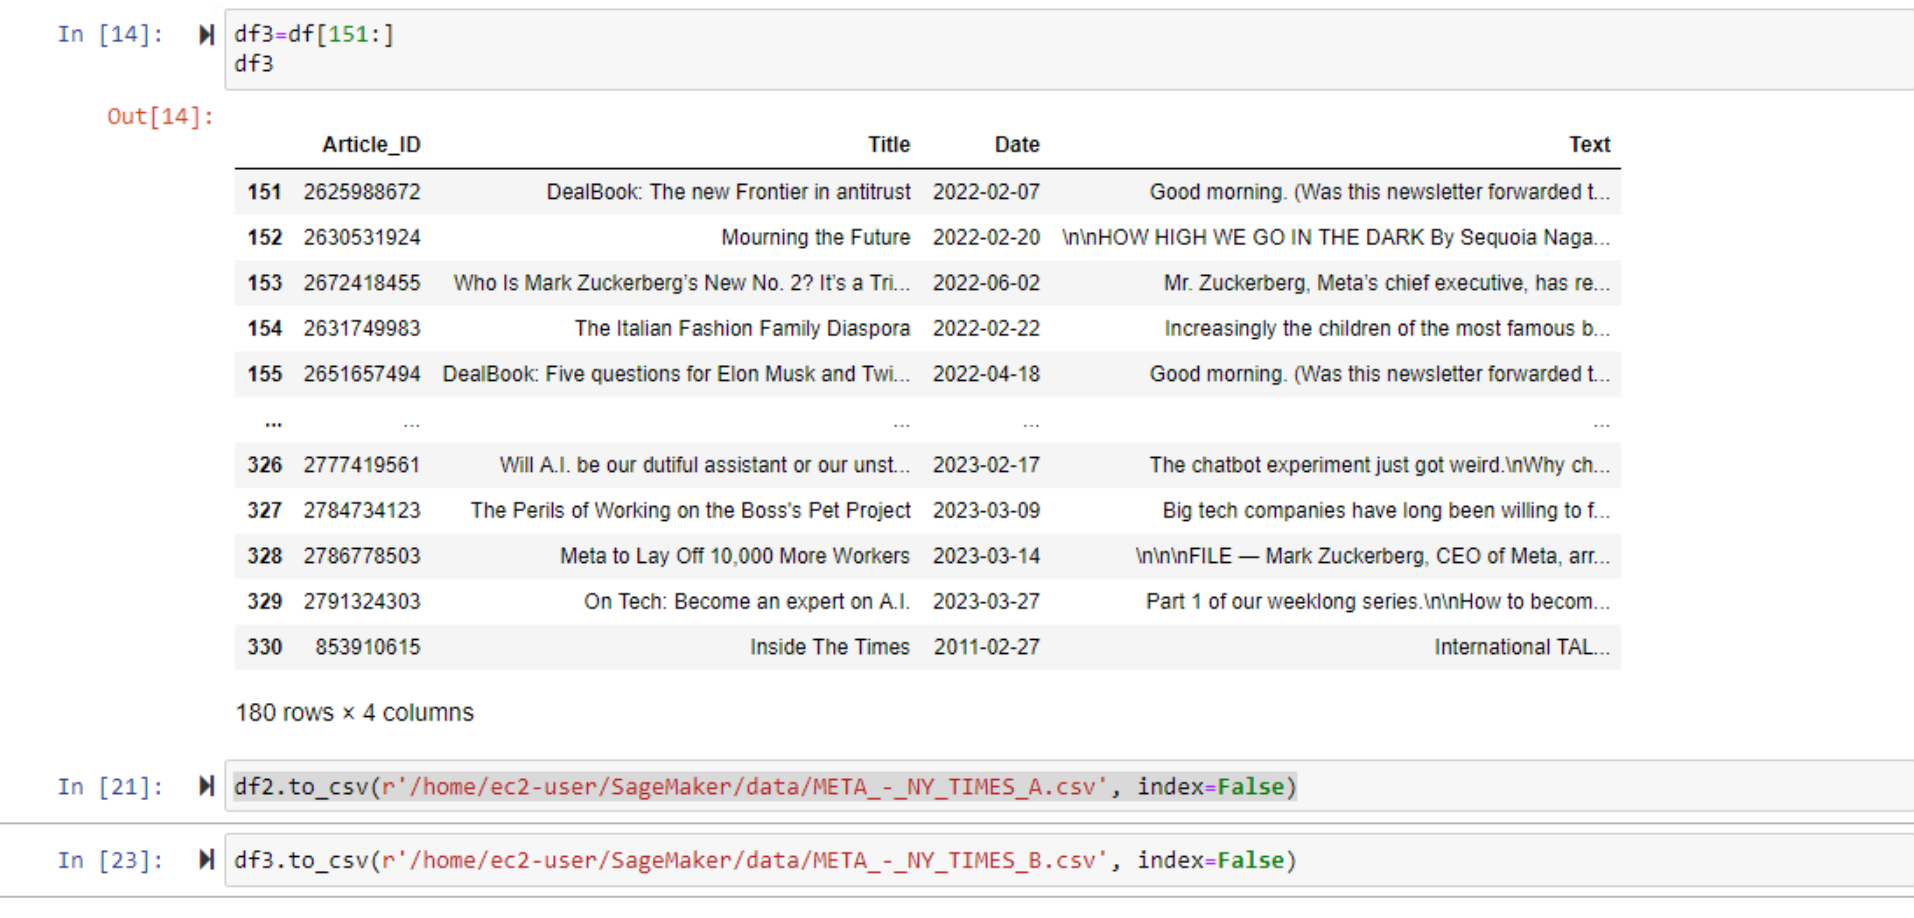Screen dimensions: 1914x918
Task: Click date 2022-06-02
Action: click(986, 283)
